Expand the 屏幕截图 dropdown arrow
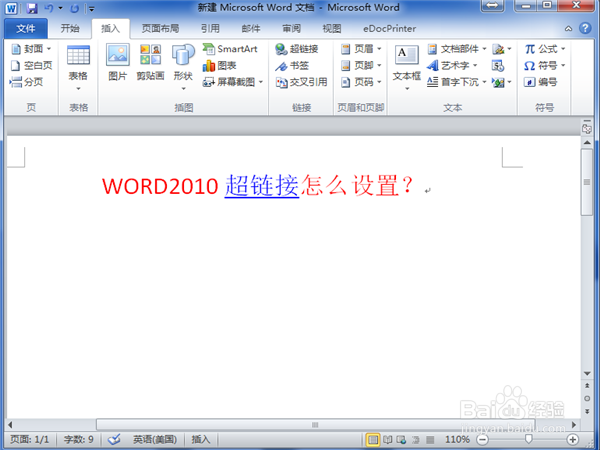 pyautogui.click(x=261, y=82)
